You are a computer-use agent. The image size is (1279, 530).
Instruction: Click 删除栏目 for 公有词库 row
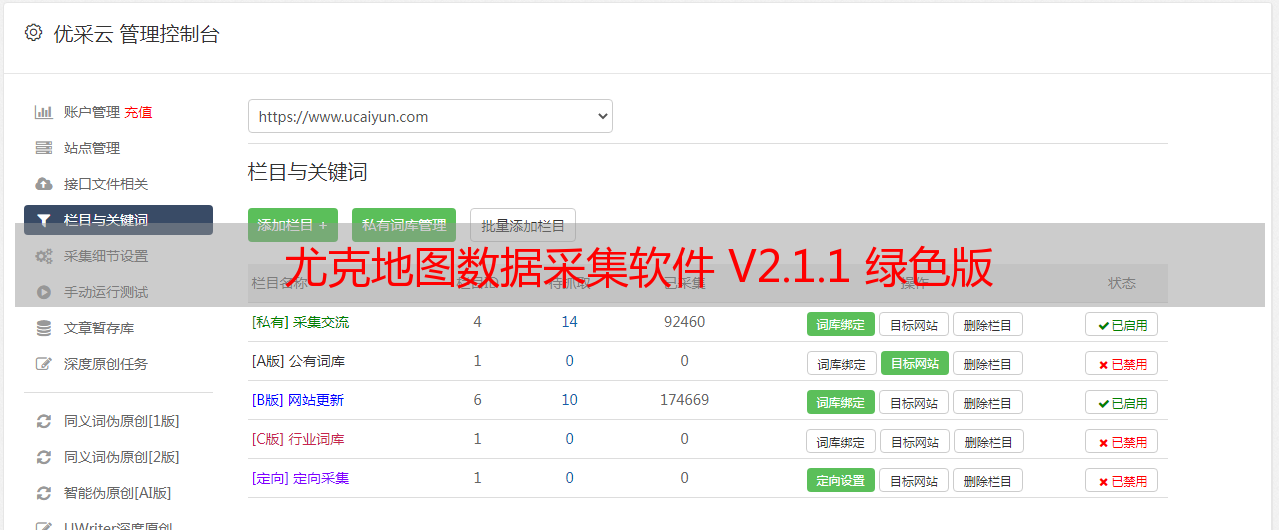(x=988, y=363)
